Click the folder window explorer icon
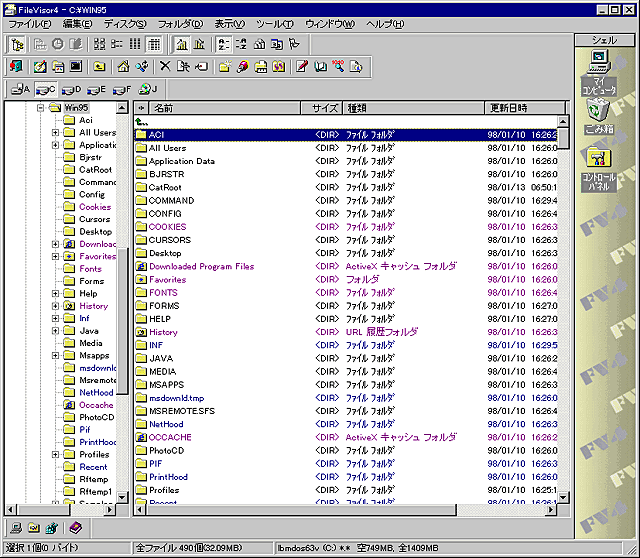This screenshot has width=640, height=558. [58, 67]
